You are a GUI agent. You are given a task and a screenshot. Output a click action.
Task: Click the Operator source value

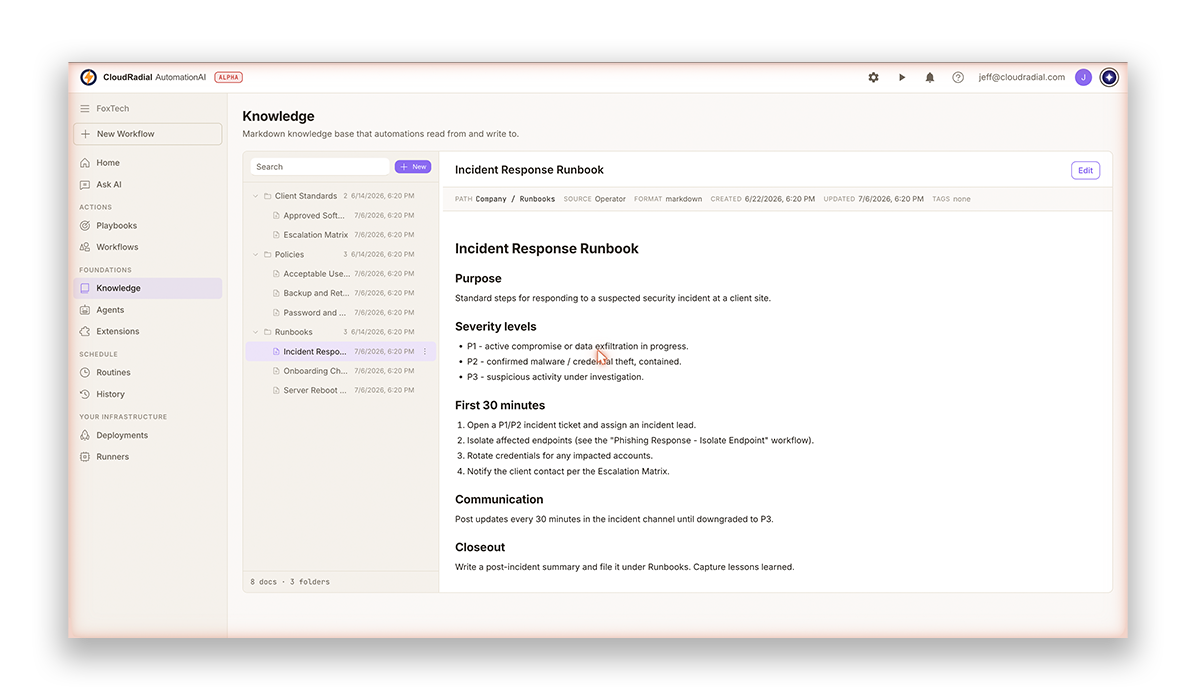coord(610,199)
